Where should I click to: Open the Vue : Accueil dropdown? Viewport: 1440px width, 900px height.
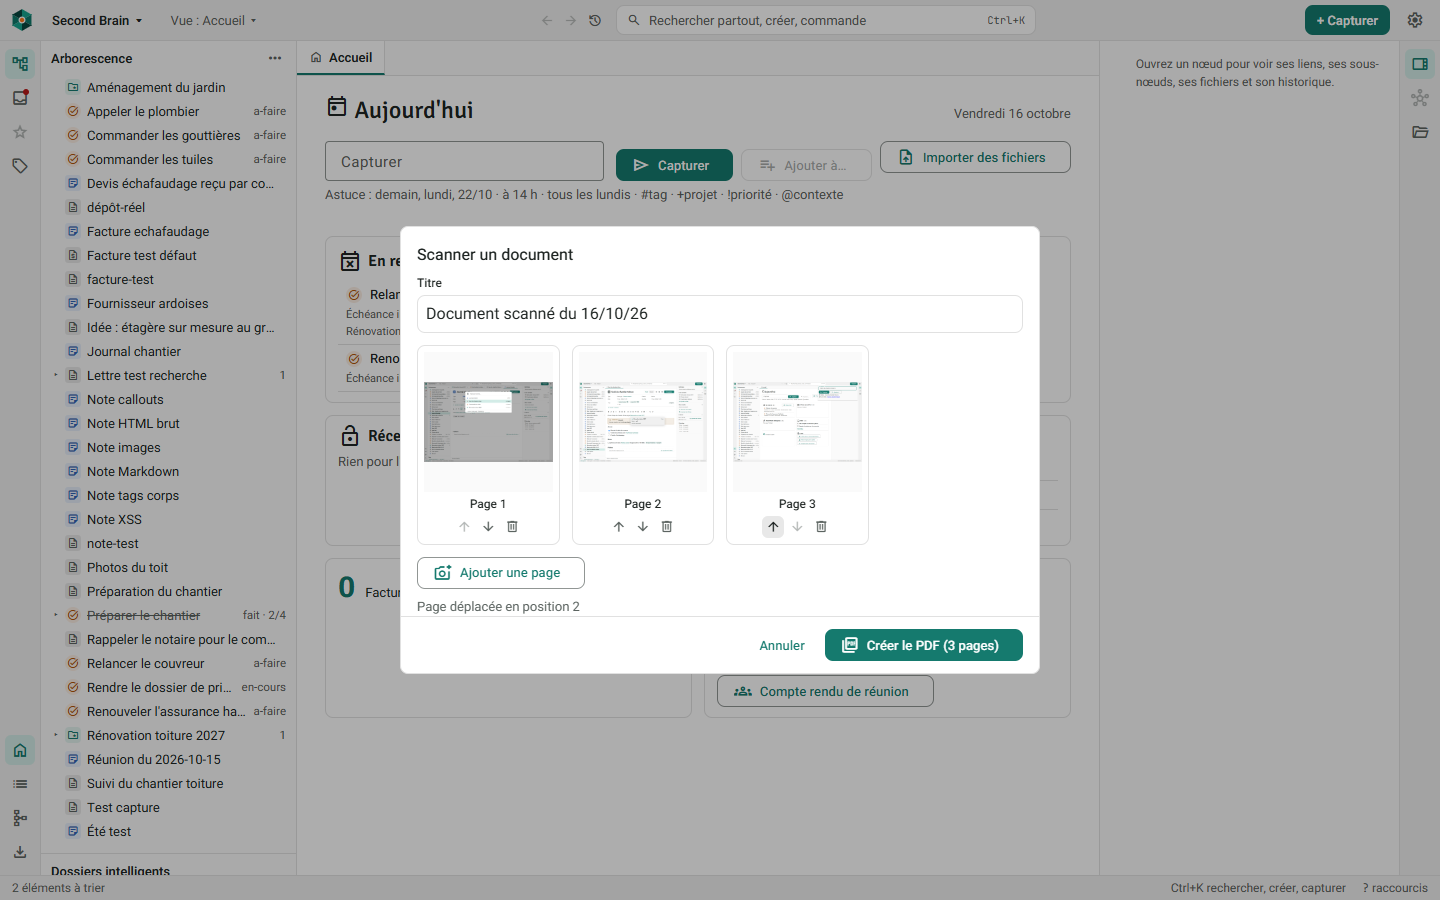214,20
